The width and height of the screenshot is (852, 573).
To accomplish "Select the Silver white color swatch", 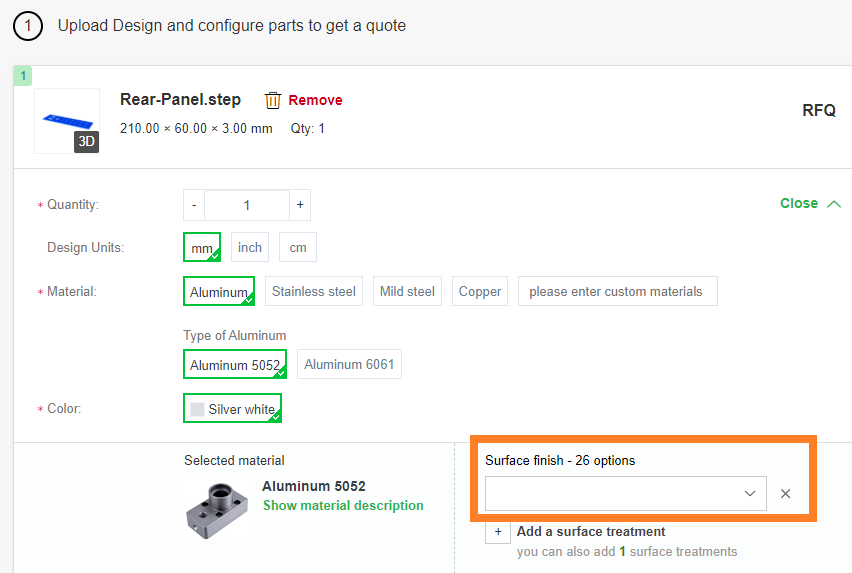I will [233, 408].
